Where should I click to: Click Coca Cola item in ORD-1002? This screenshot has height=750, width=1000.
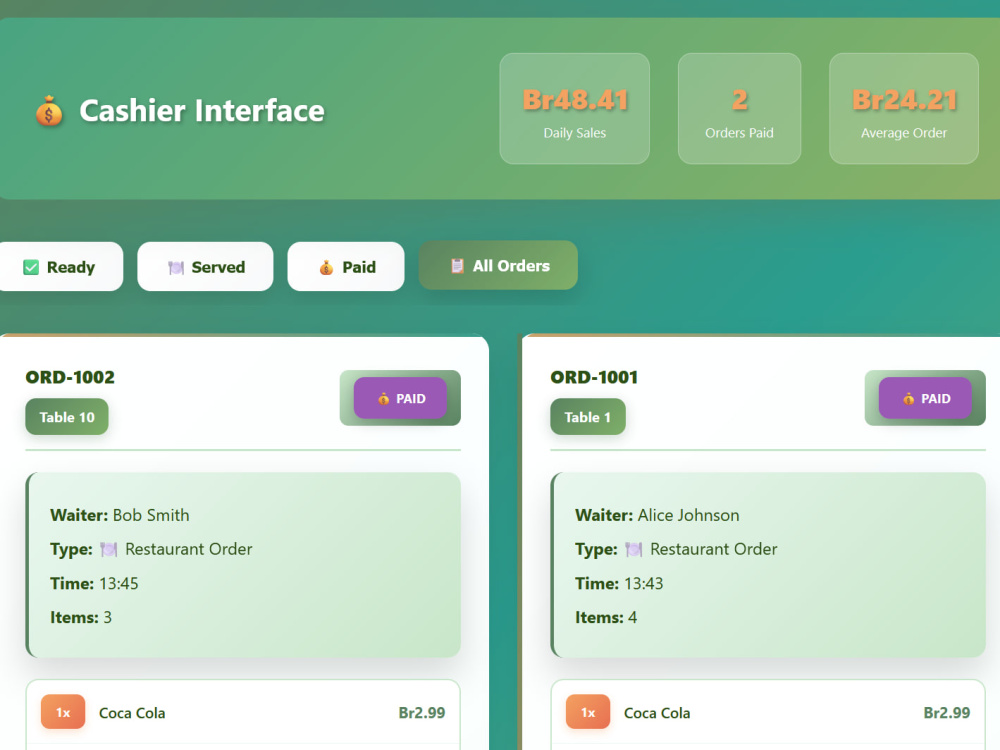[132, 713]
